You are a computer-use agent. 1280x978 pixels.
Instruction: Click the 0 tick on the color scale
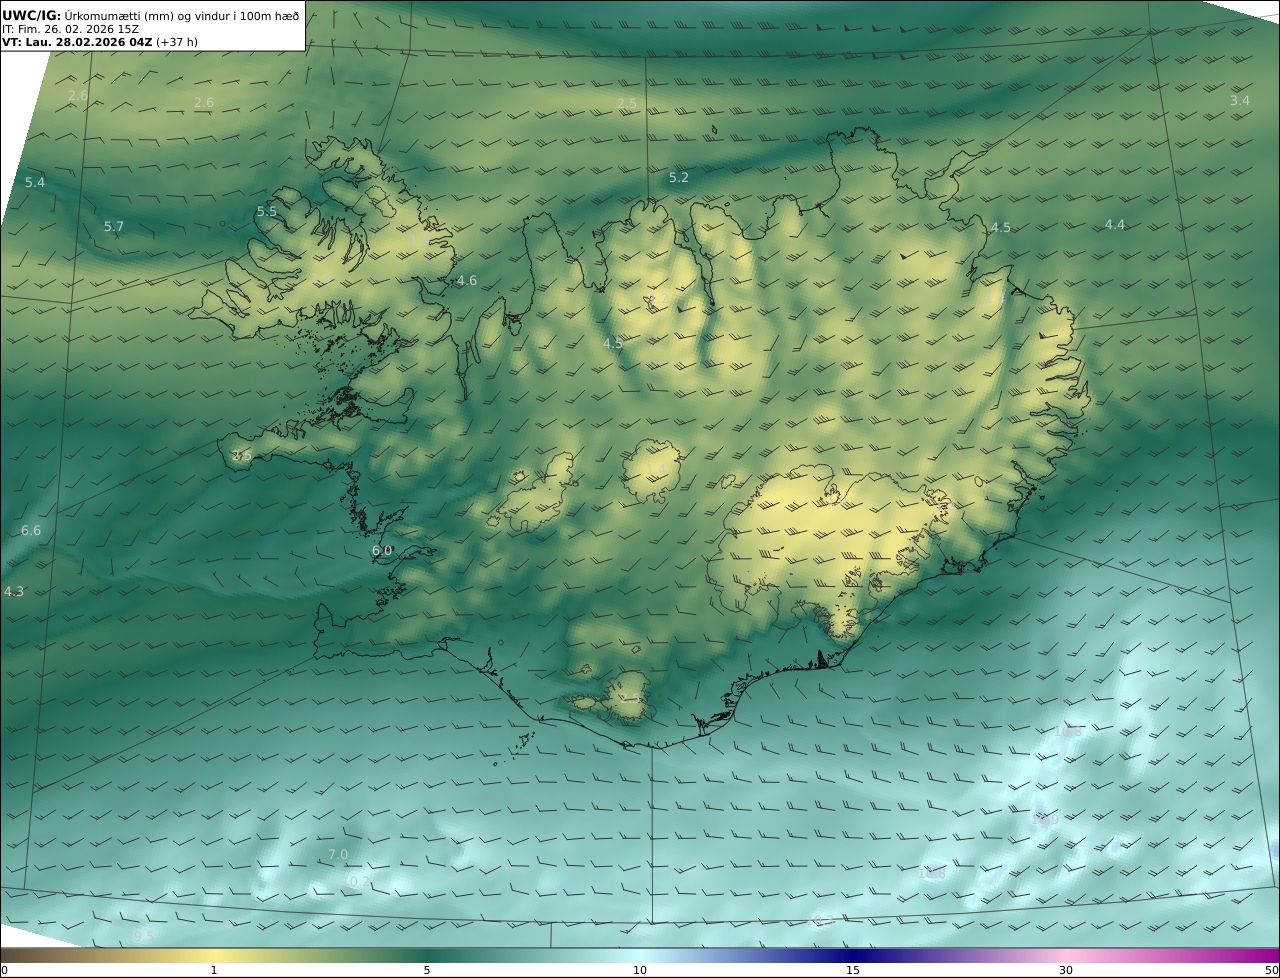tap(4, 970)
